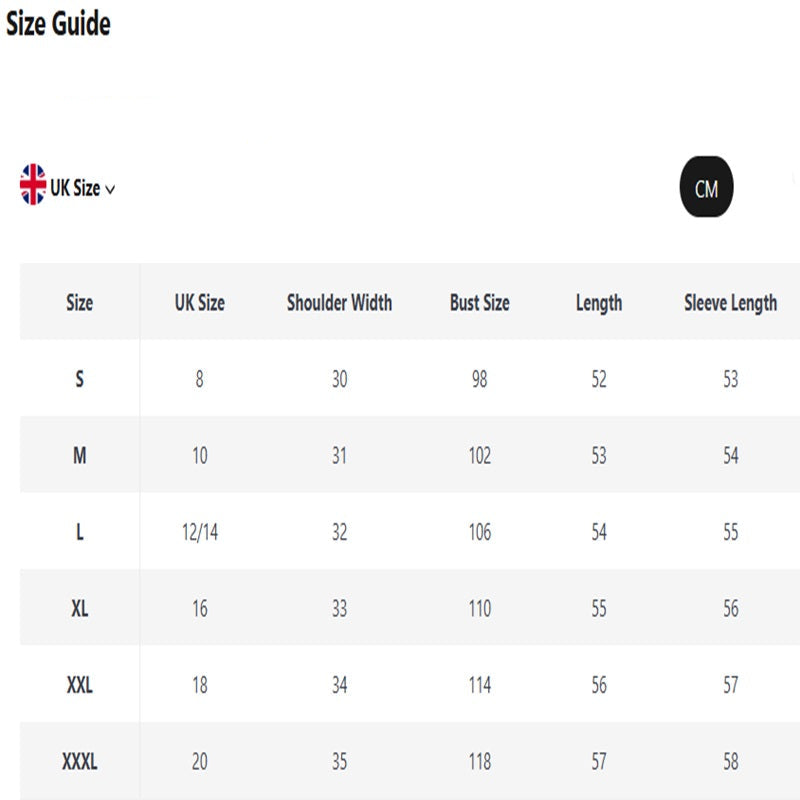
Task: Click sleeve length value 53
Action: (x=730, y=379)
